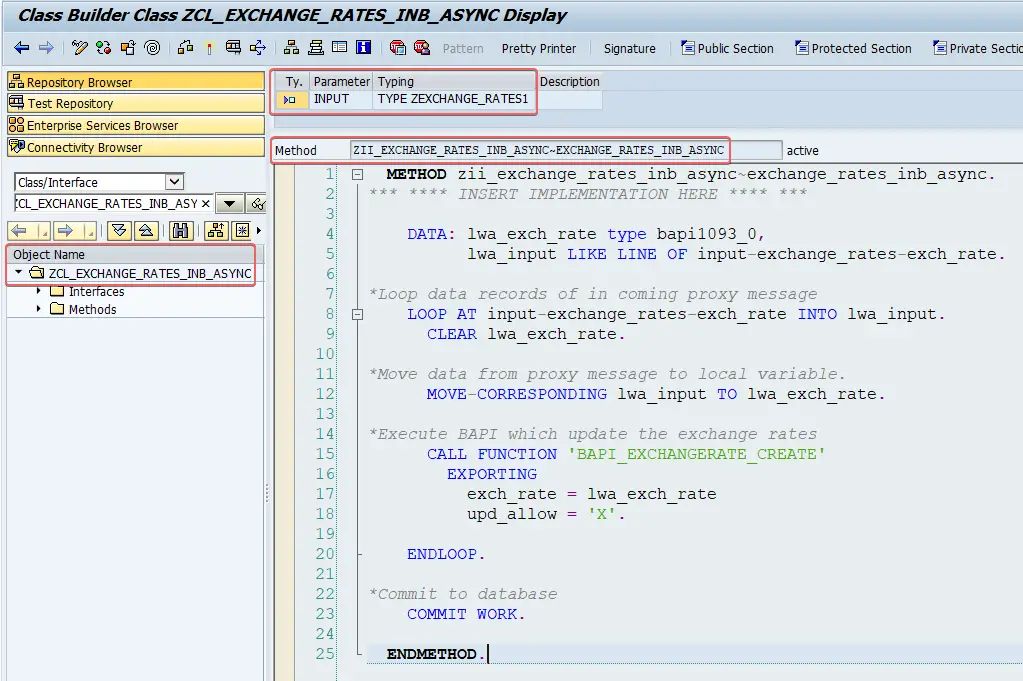This screenshot has width=1023, height=681.
Task: Click the INPUT parameter cell
Action: tap(341, 99)
